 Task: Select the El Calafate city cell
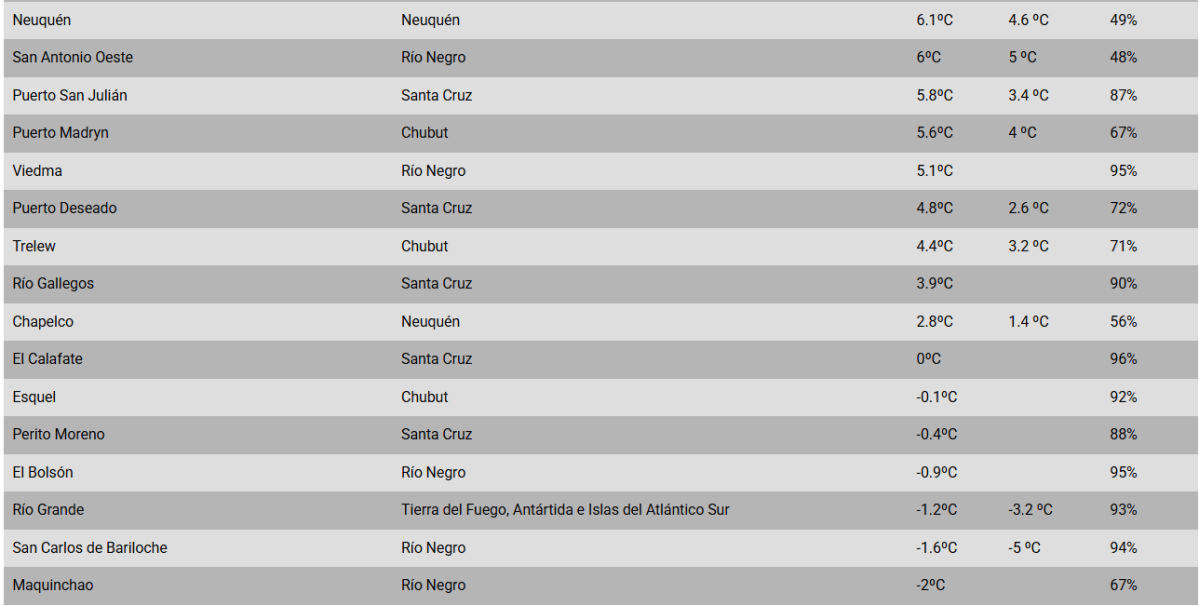[x=48, y=359]
